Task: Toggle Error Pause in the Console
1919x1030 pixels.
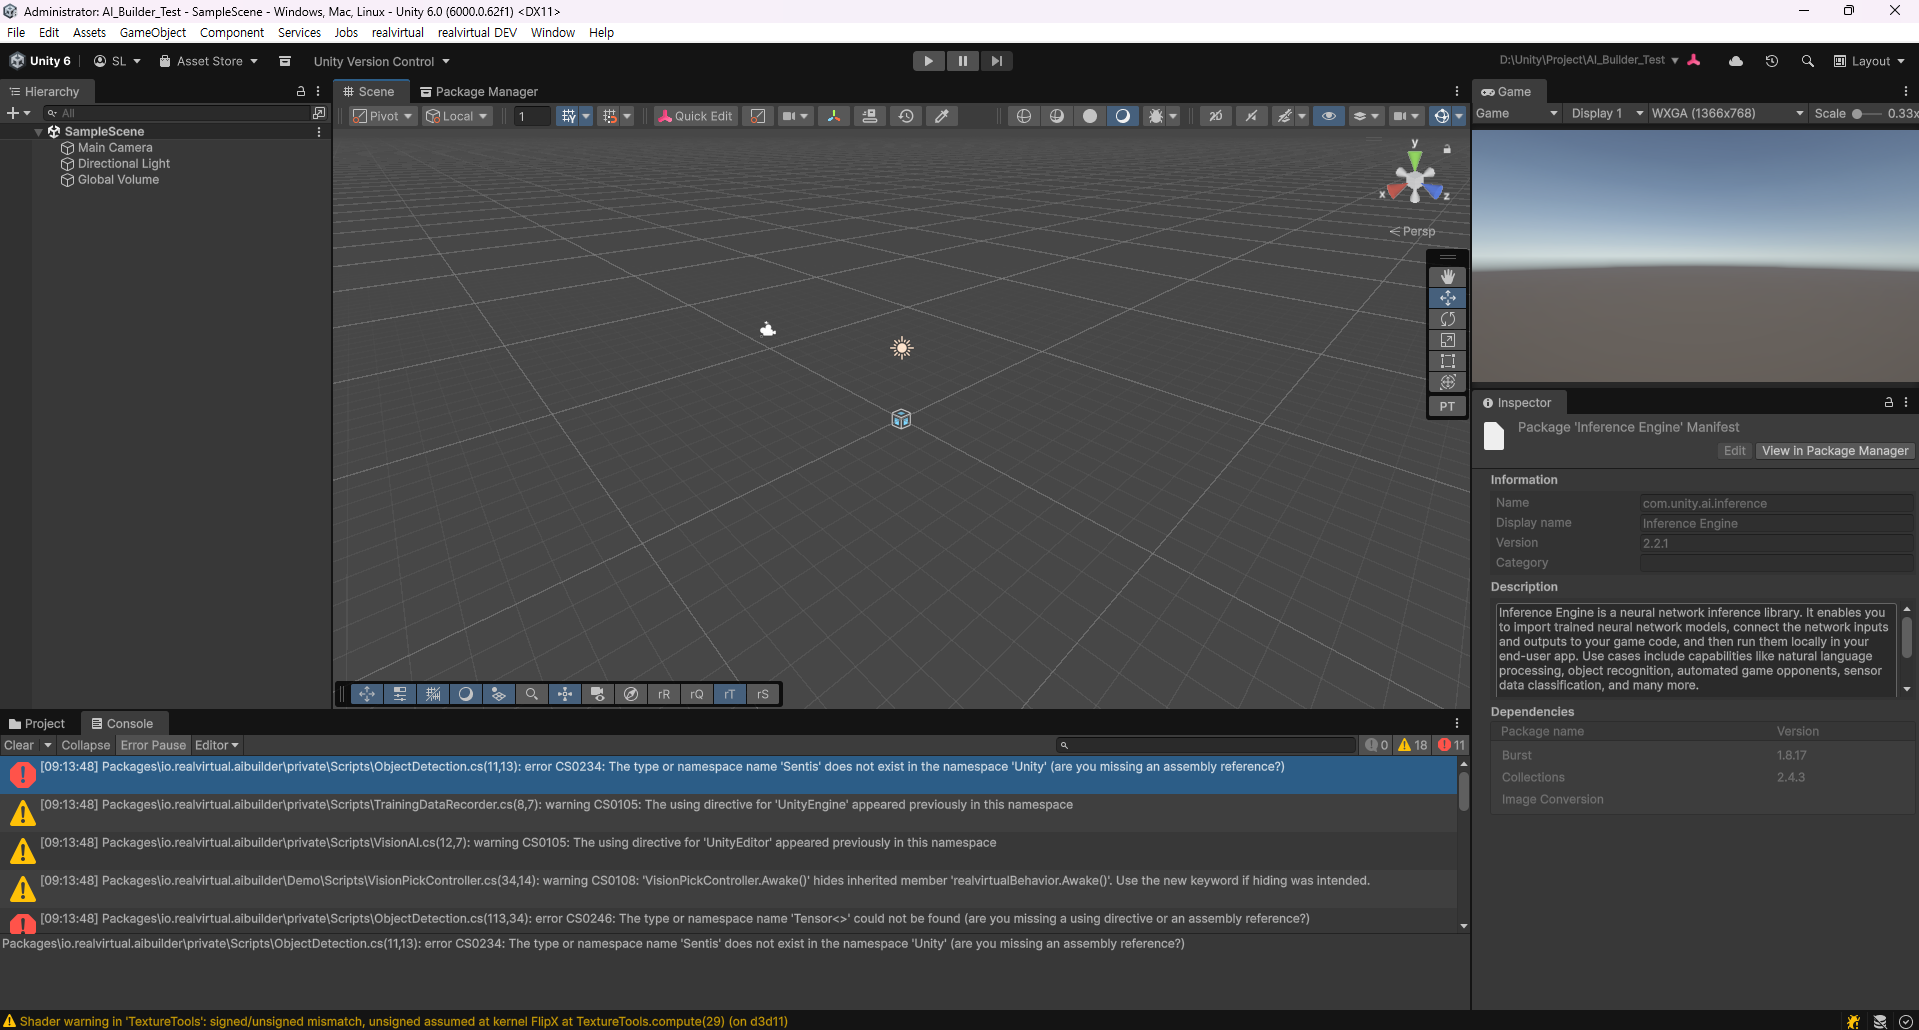Action: click(153, 745)
